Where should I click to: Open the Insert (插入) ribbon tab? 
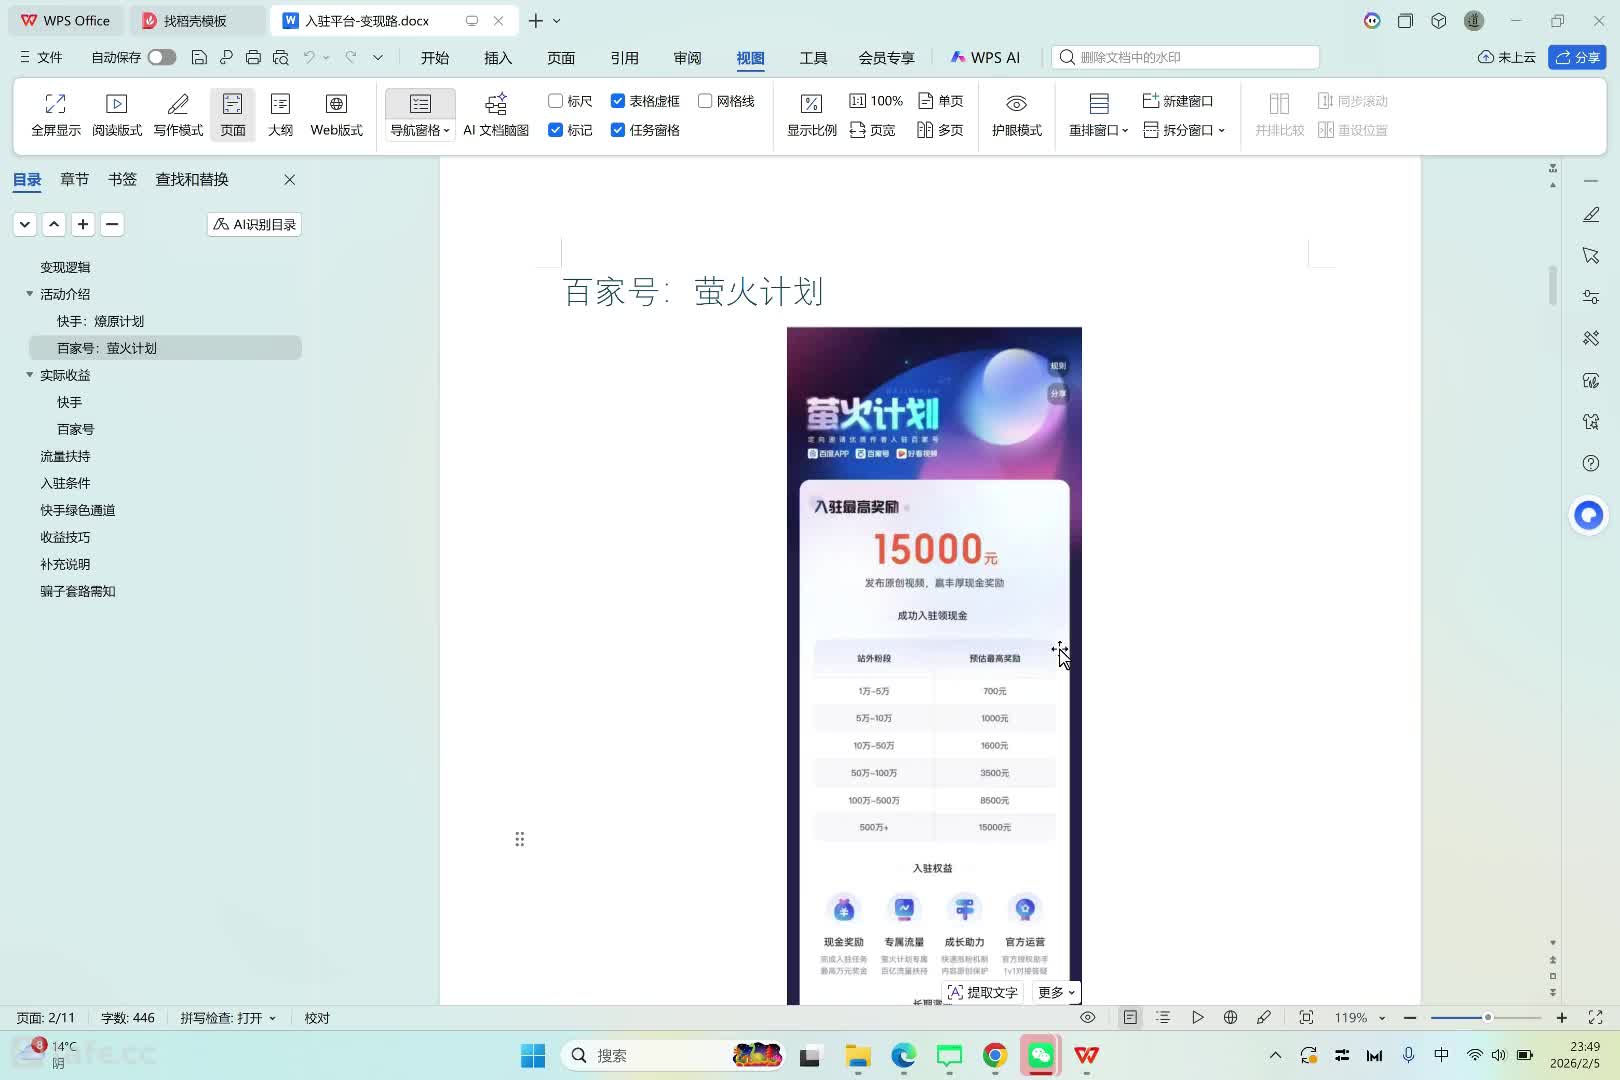497,58
